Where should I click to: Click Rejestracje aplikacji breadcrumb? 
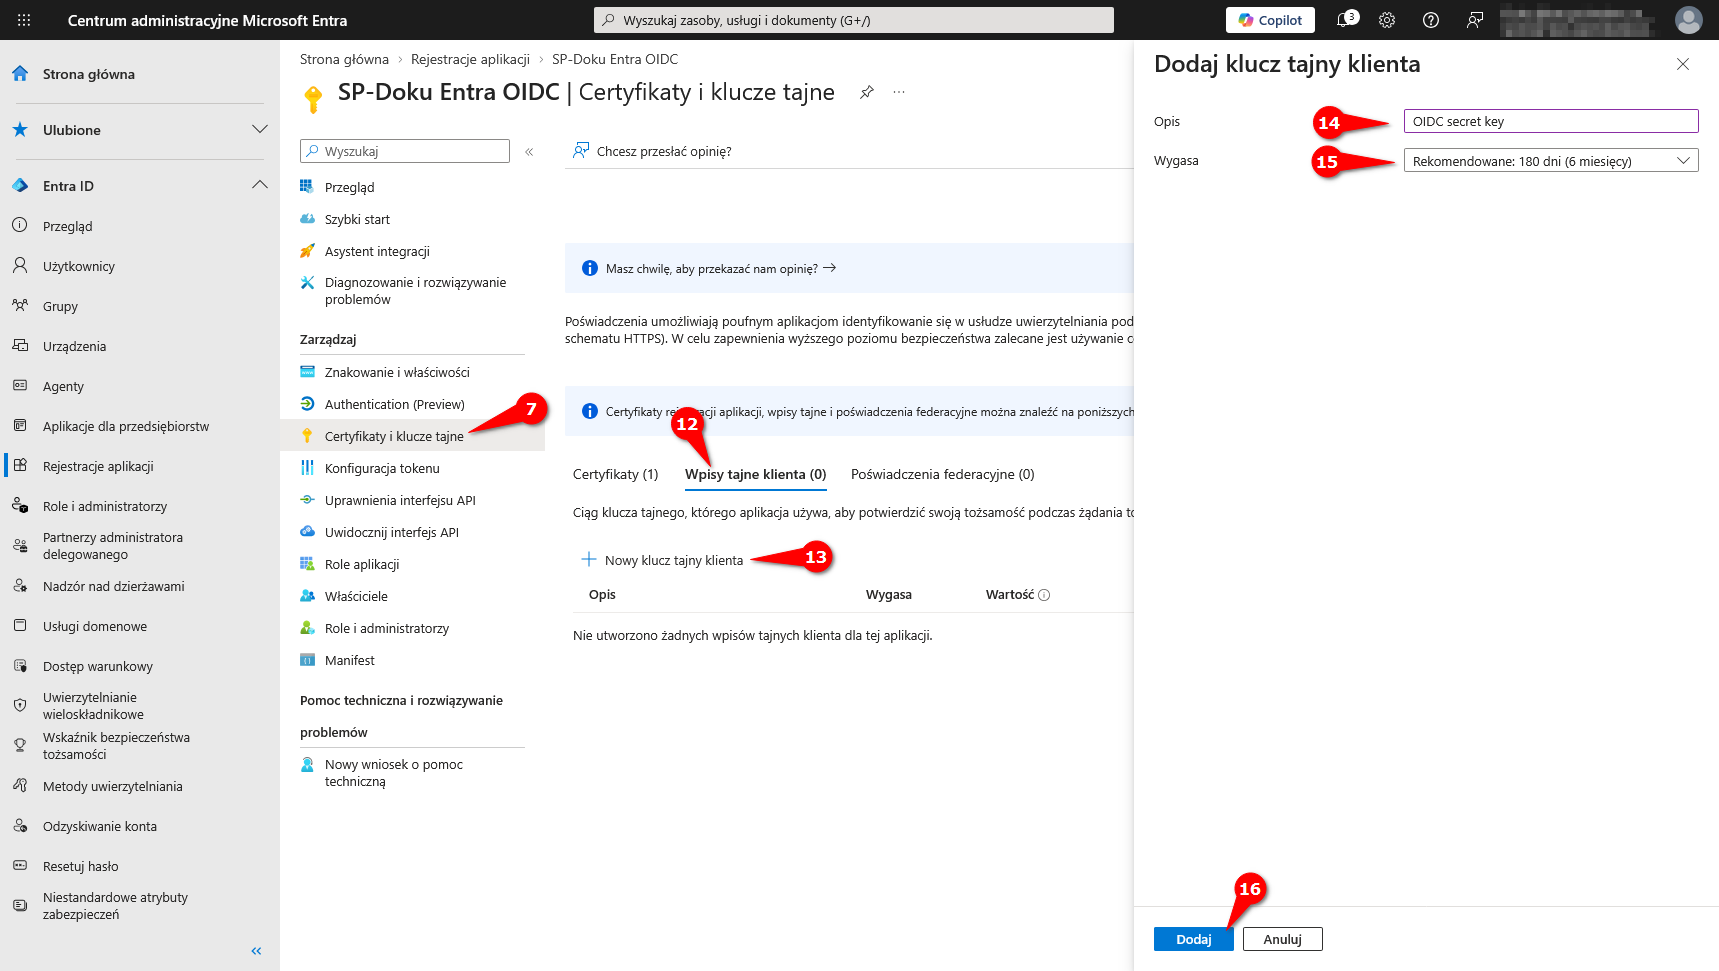point(470,59)
